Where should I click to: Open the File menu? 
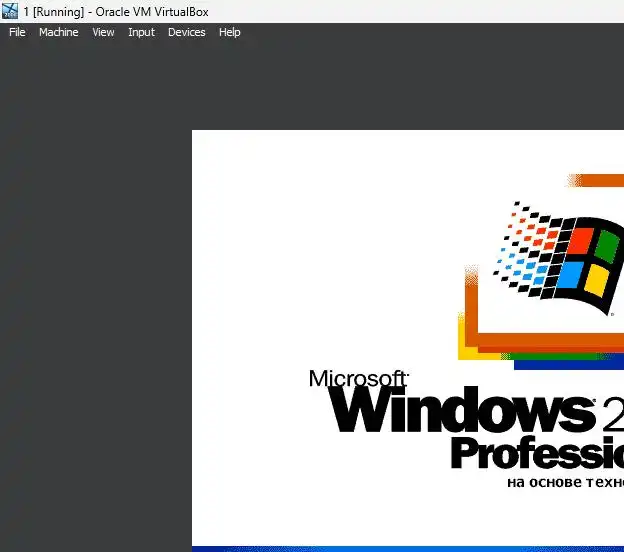coord(17,32)
